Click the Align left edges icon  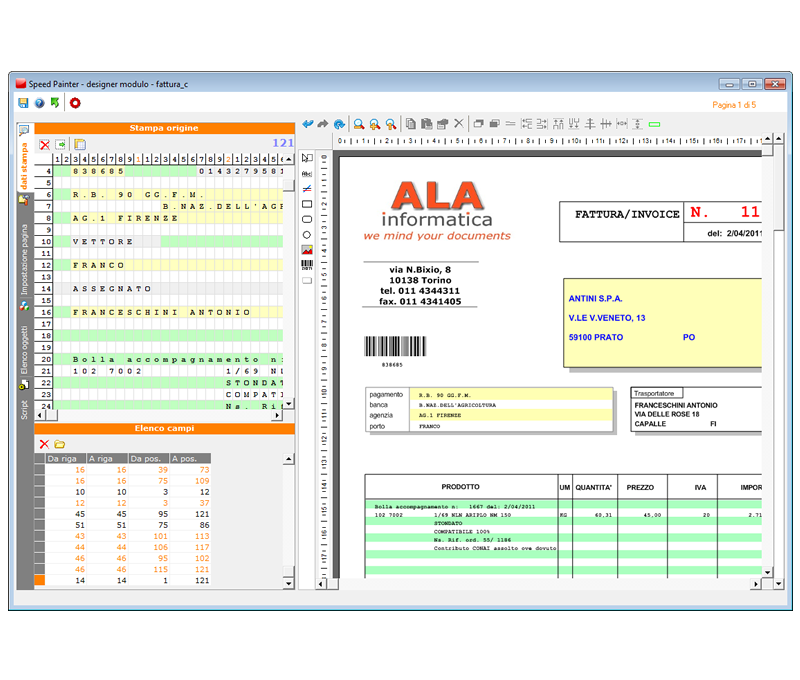(526, 123)
